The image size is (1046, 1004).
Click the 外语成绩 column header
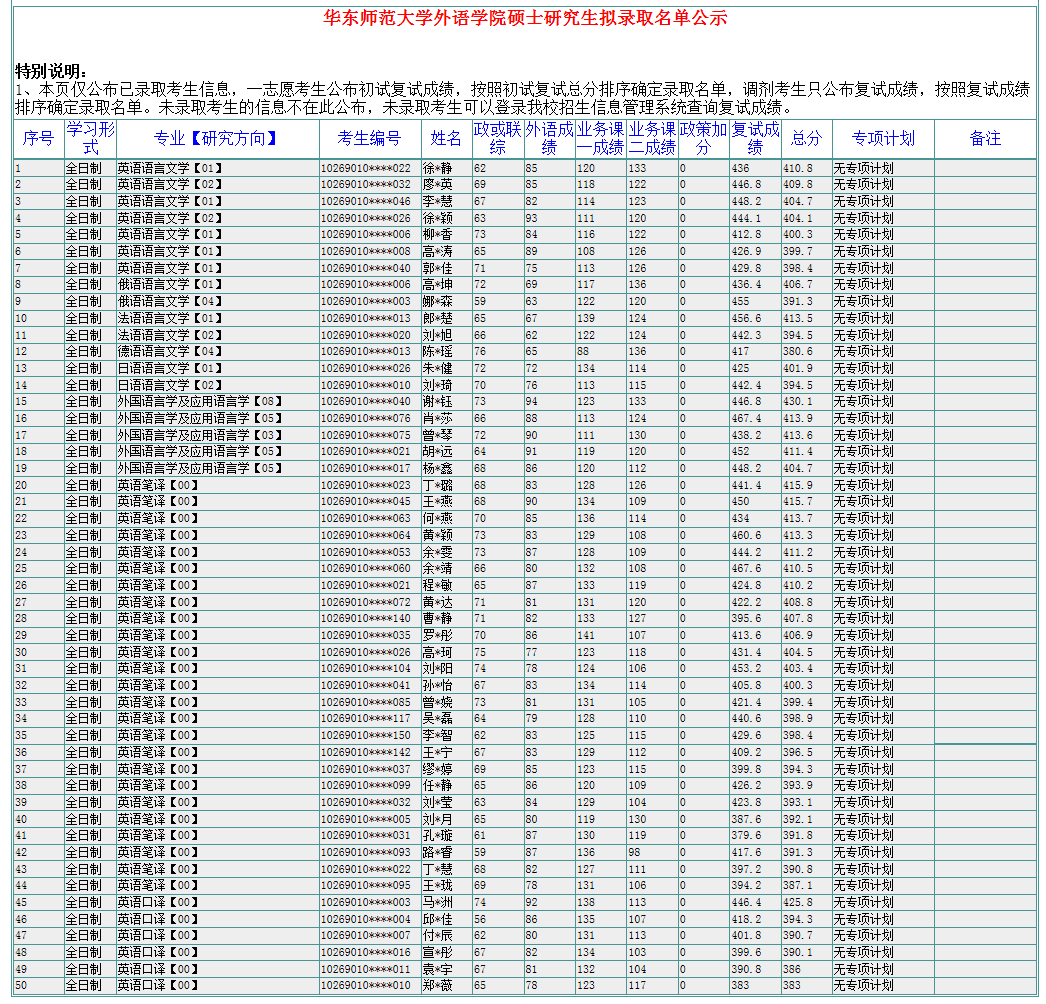[549, 139]
